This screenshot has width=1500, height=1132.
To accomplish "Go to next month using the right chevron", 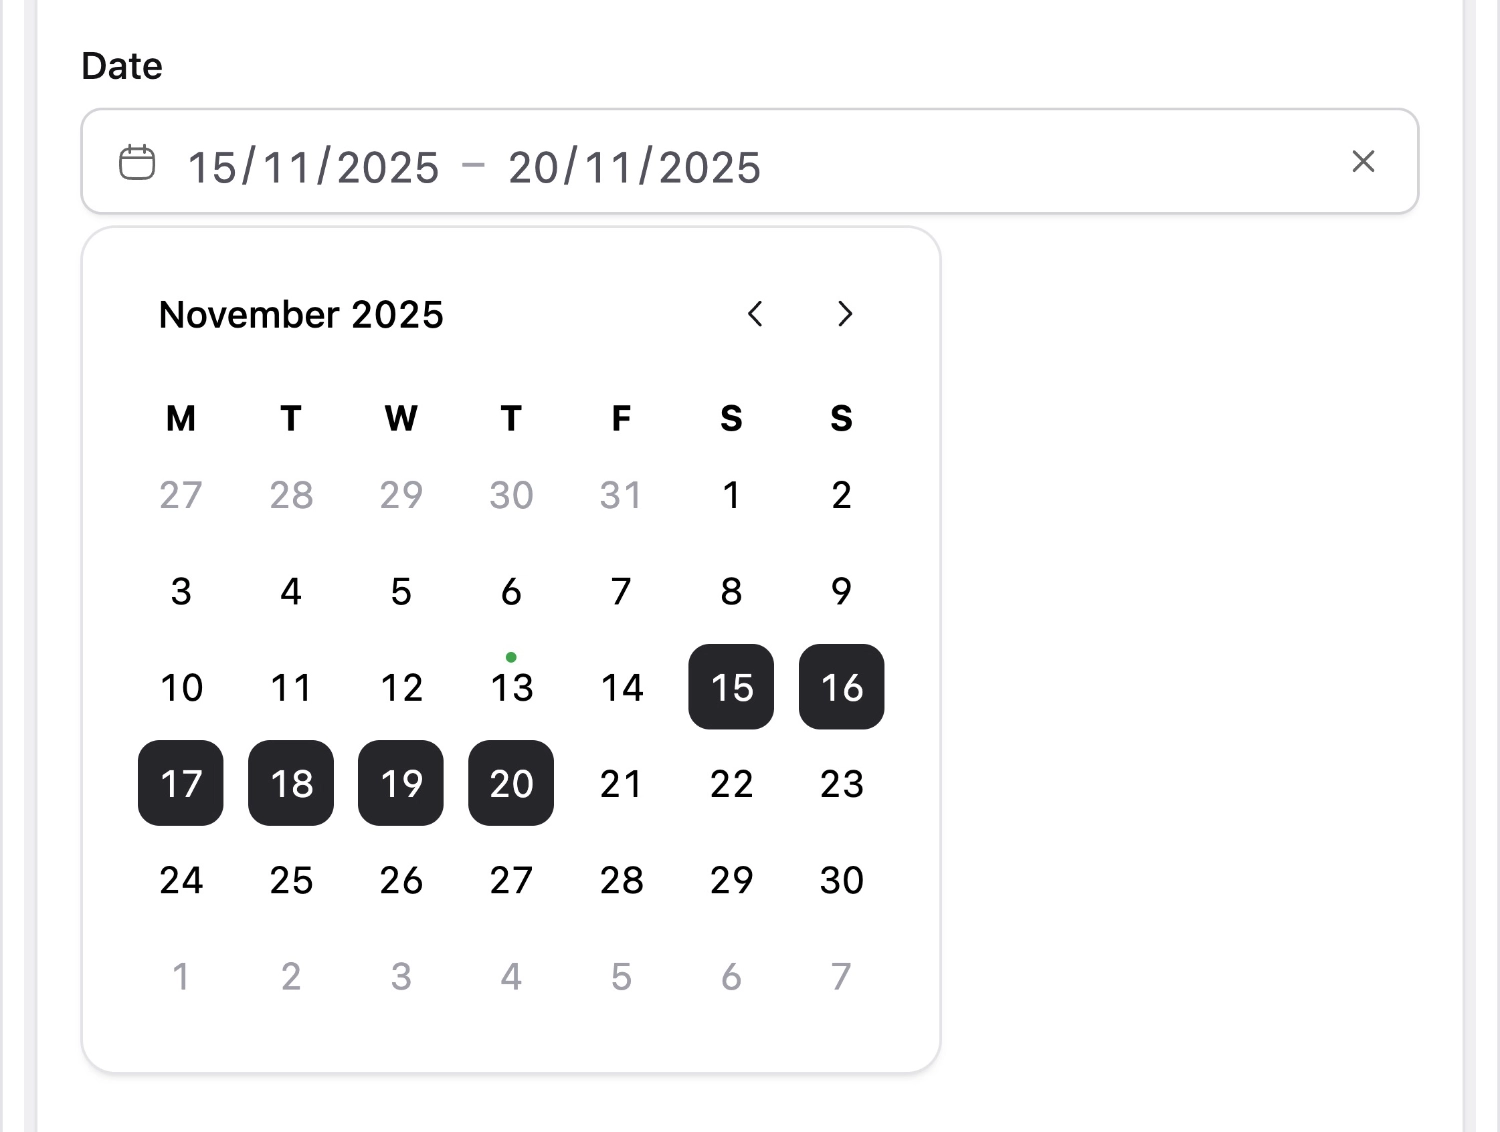I will [845, 315].
